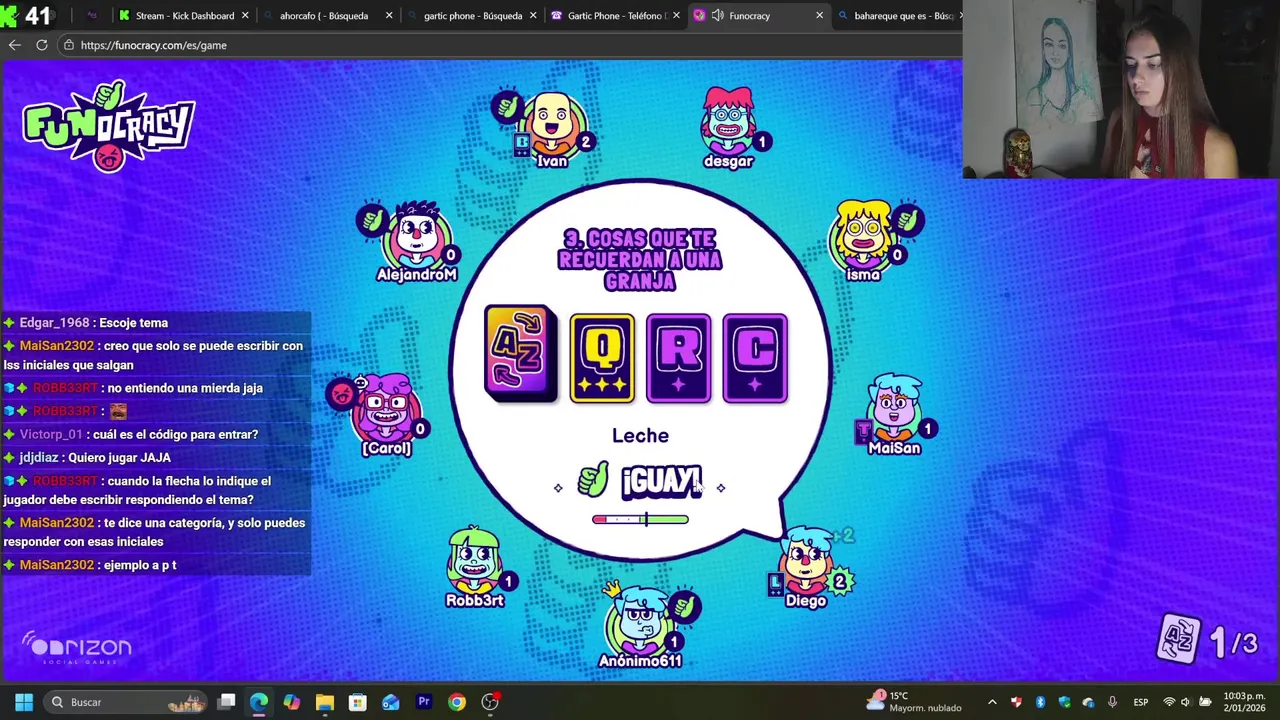Screen dimensions: 1280x720
Task: Click the red-to-green rating slider bar
Action: point(640,519)
